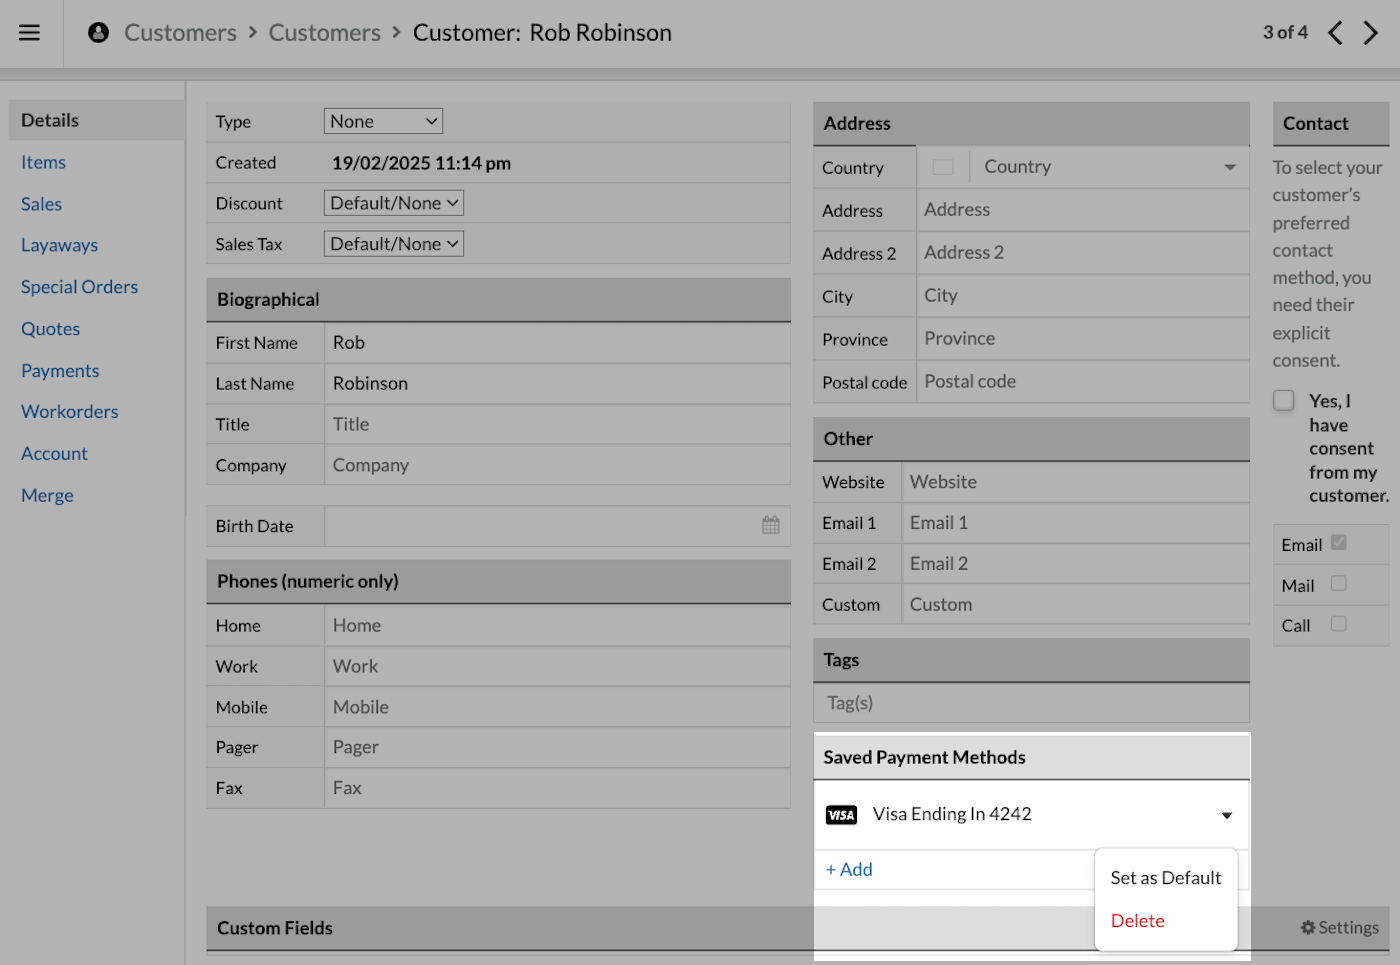
Task: Open the Birth Date calendar picker
Action: coord(770,525)
